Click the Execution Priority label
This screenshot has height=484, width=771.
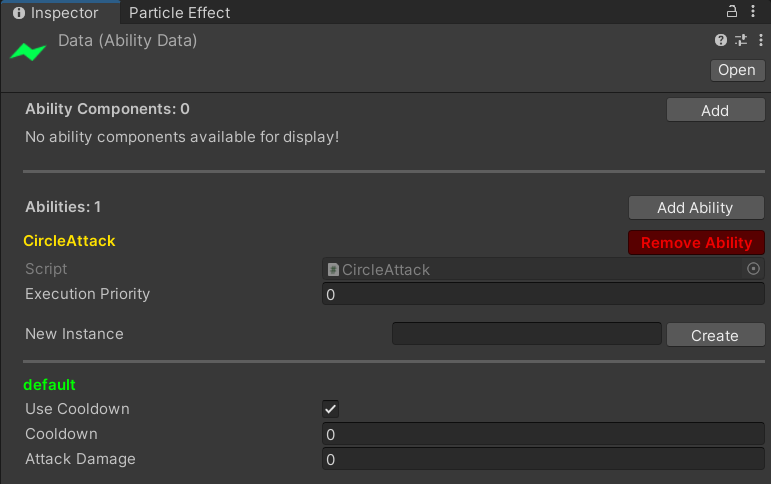[x=88, y=294]
